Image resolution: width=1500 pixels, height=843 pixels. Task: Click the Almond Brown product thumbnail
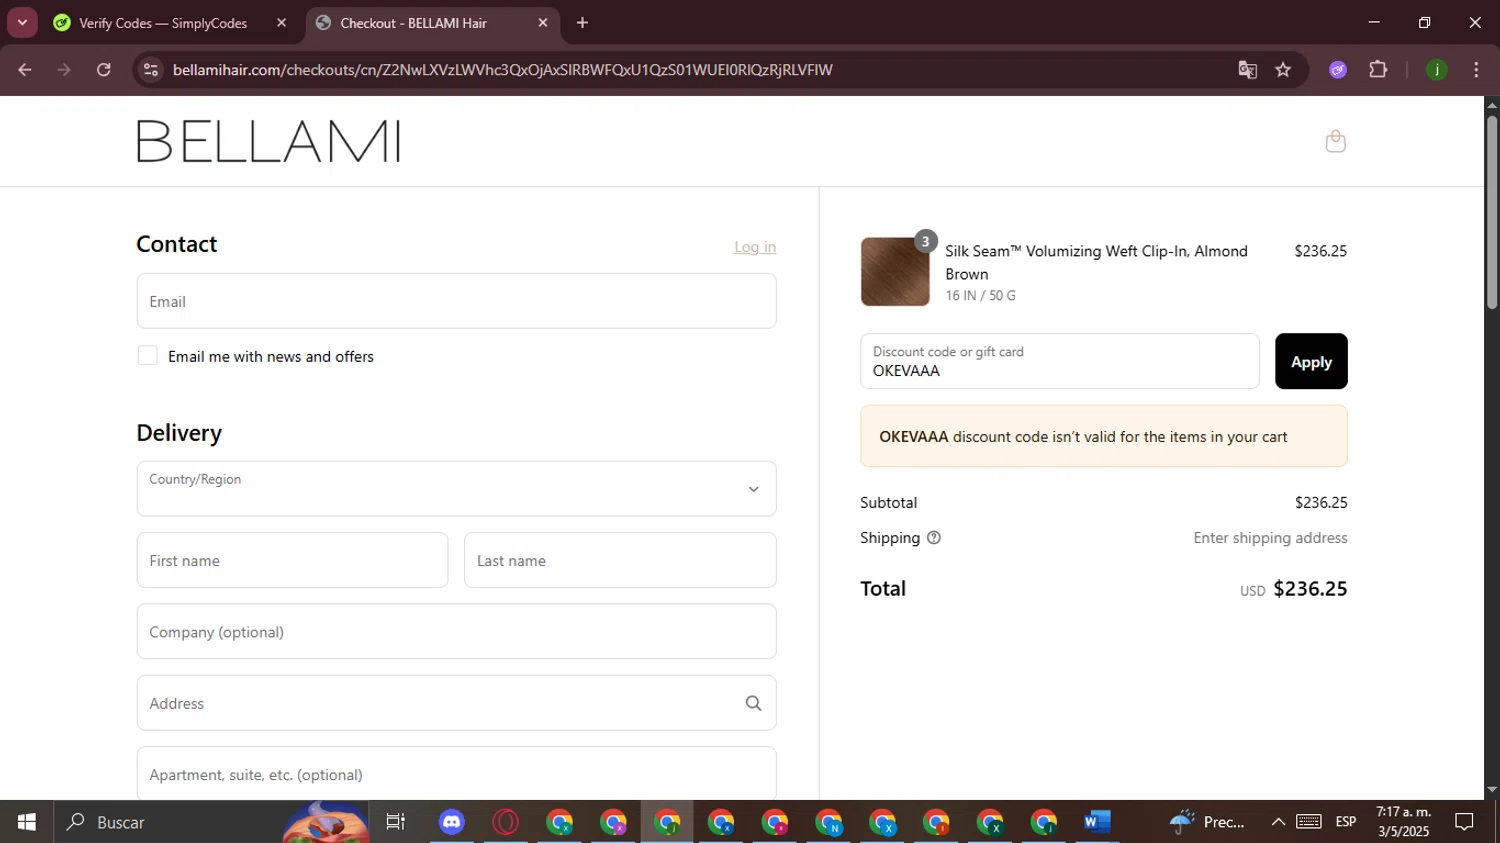coord(895,271)
